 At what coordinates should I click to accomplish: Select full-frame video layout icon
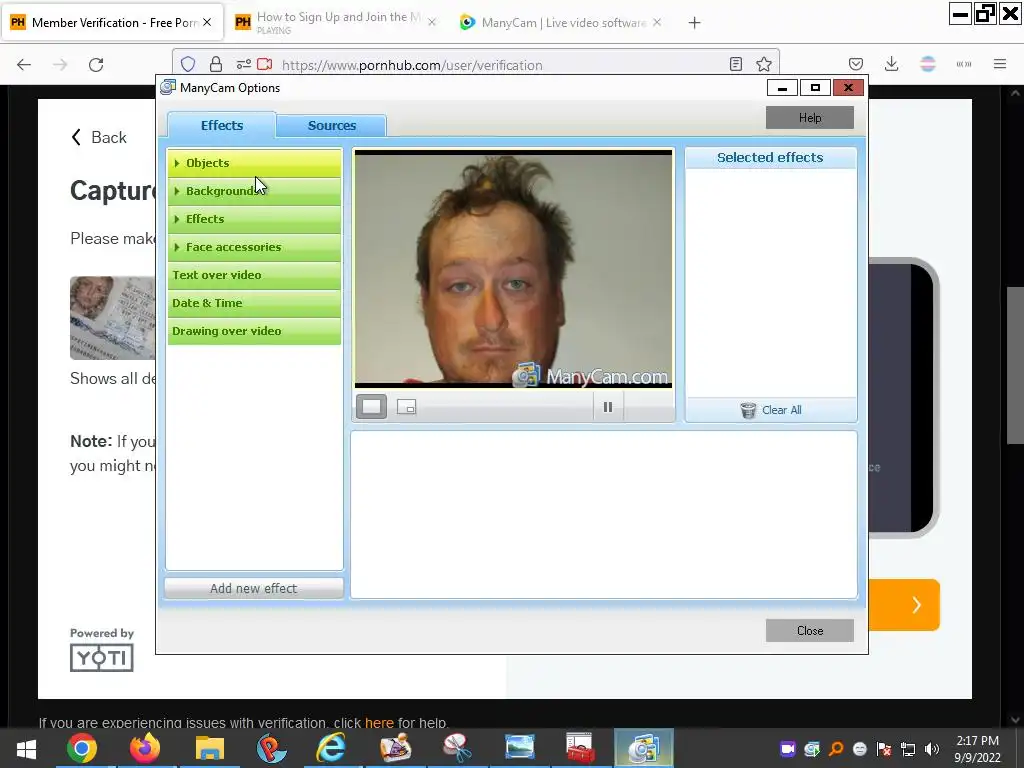tap(372, 407)
